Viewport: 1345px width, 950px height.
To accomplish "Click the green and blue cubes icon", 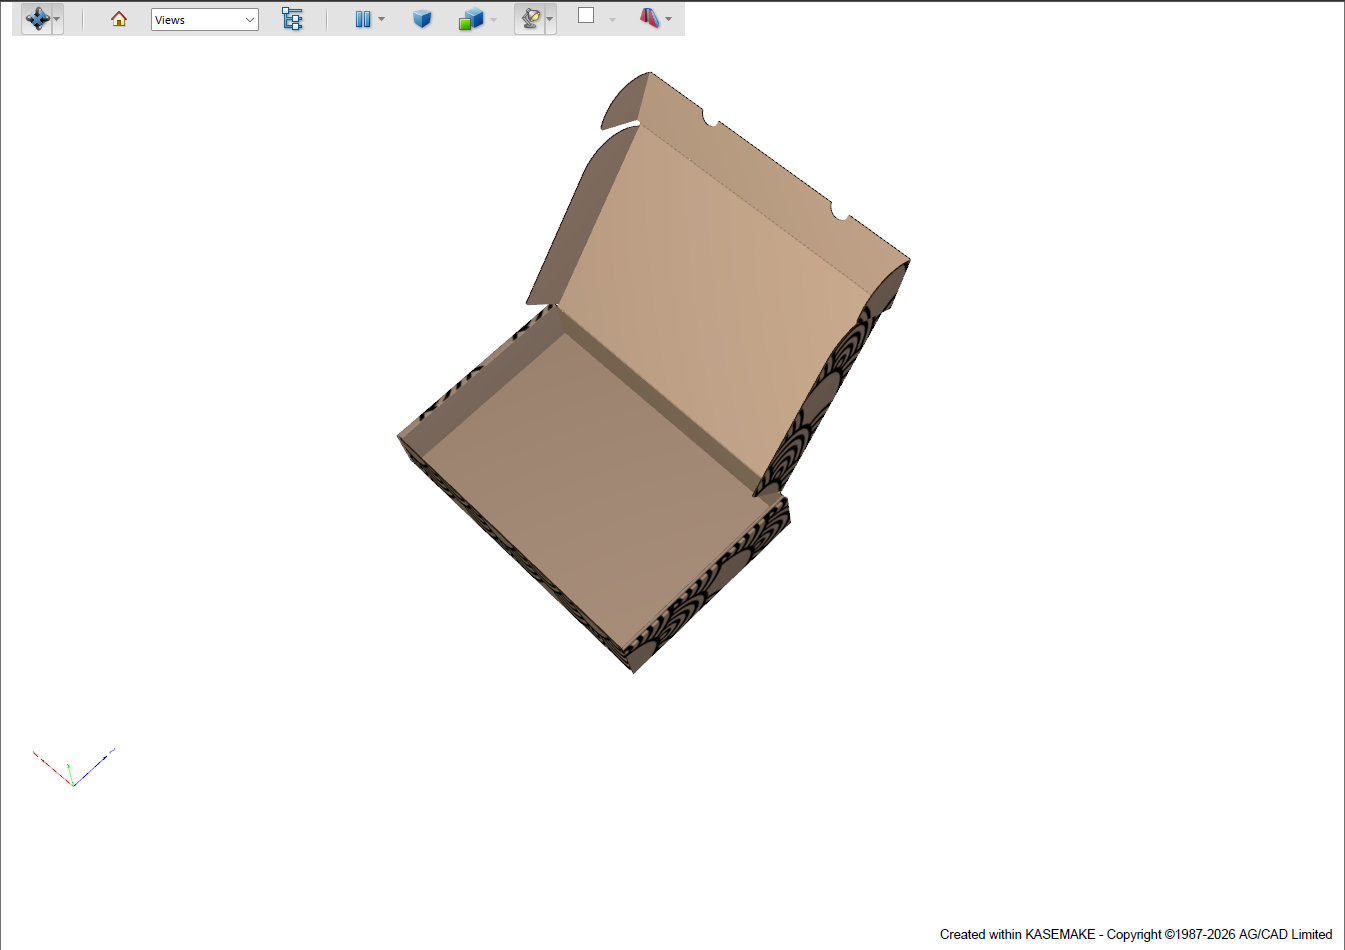I will coord(471,19).
